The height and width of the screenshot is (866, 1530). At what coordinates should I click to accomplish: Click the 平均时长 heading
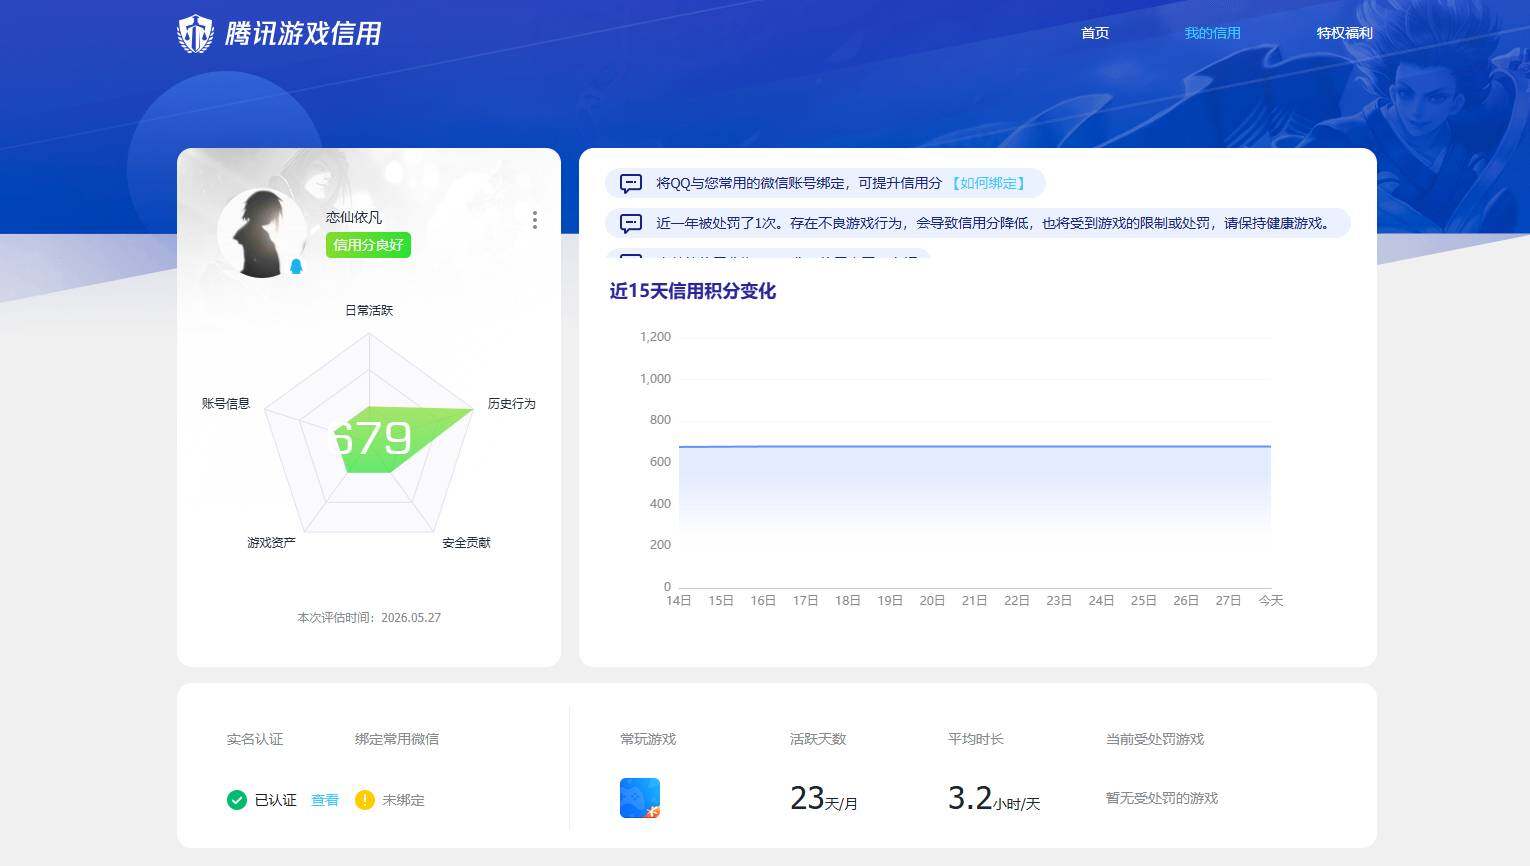976,739
